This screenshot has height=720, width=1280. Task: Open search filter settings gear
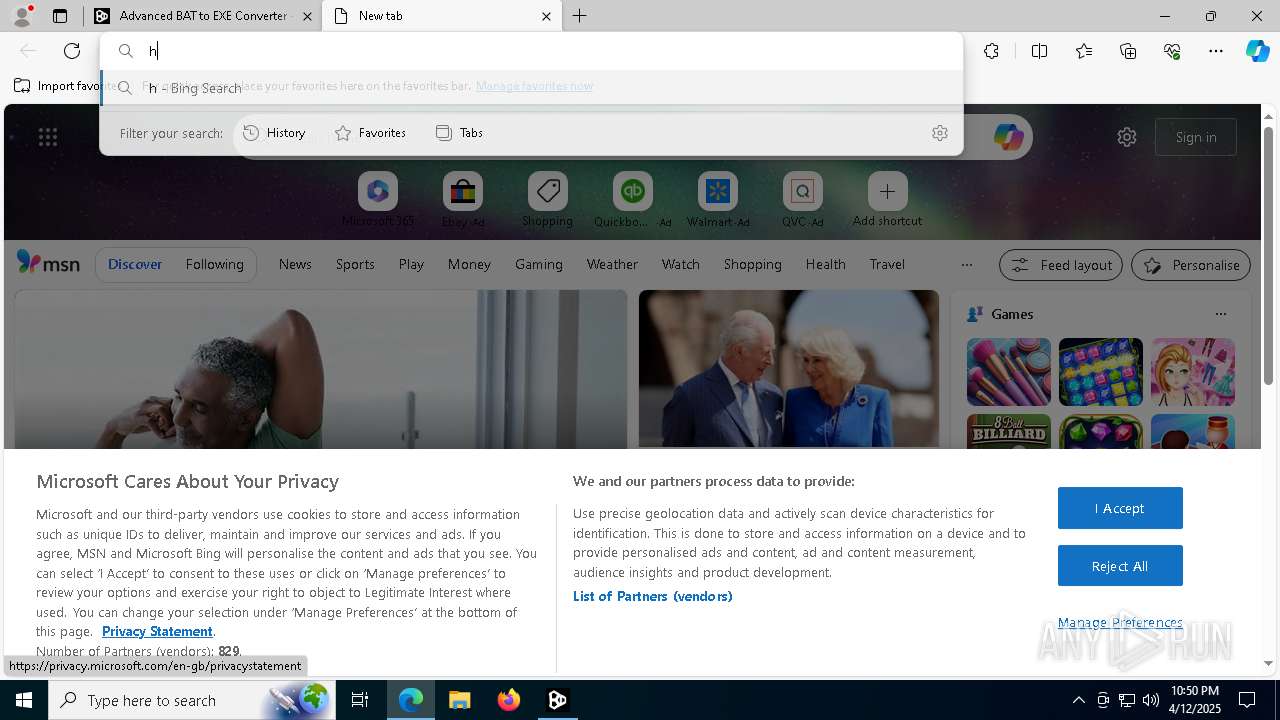tap(940, 133)
